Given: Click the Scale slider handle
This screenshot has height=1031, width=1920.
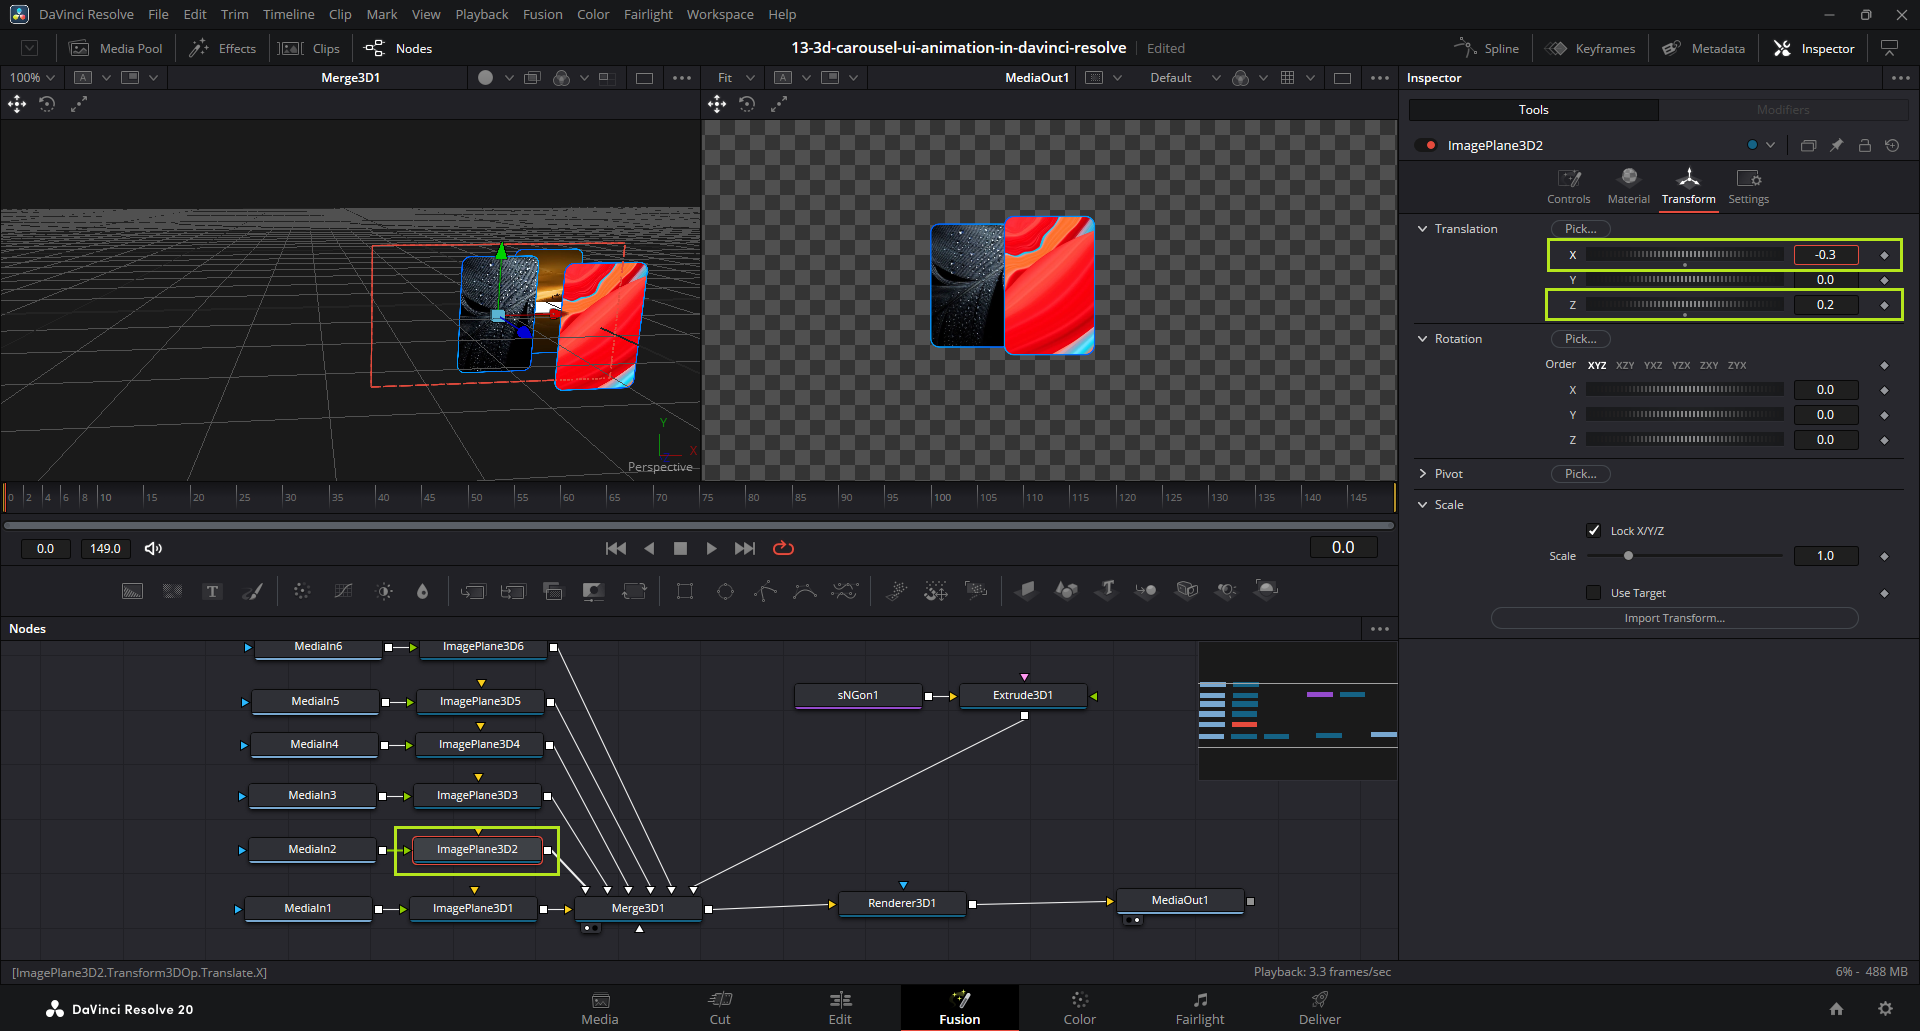Looking at the screenshot, I should click(1628, 556).
